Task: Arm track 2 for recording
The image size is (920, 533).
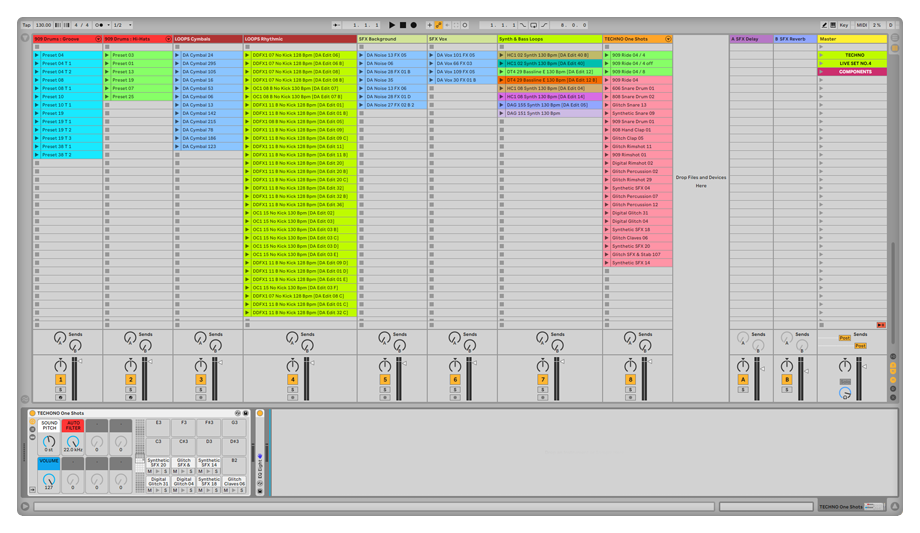Action: click(x=130, y=397)
